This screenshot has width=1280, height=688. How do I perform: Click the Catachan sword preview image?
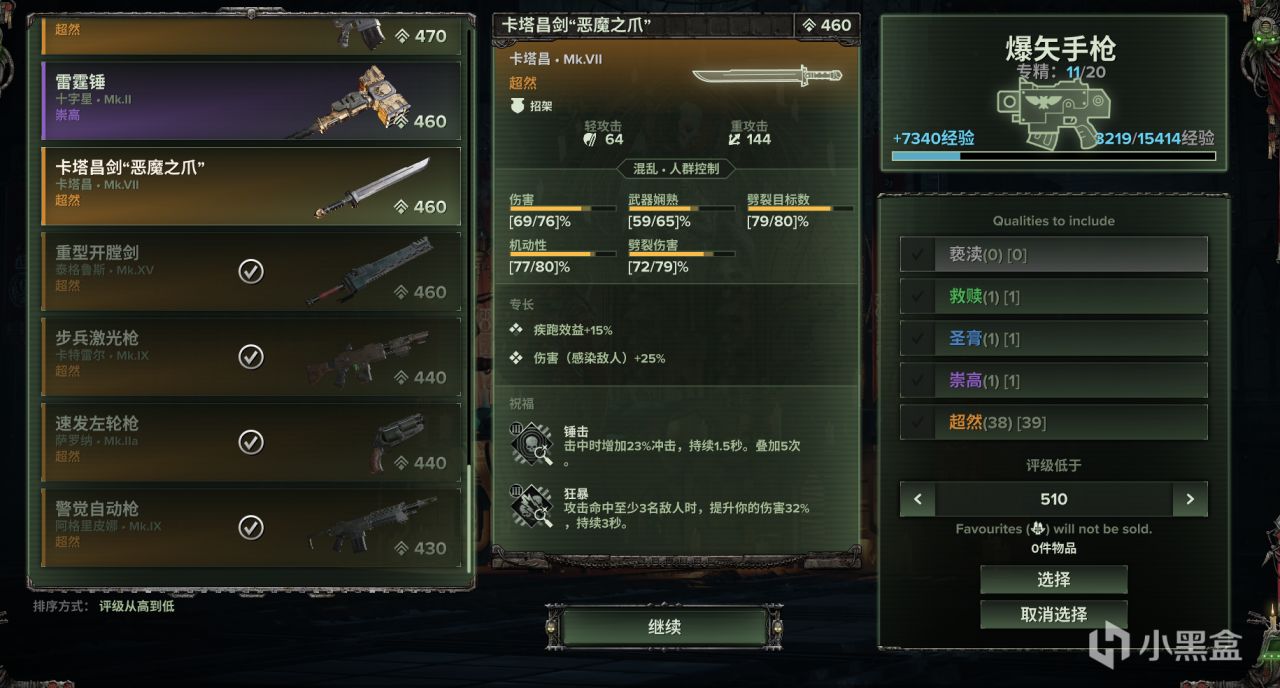pos(766,76)
